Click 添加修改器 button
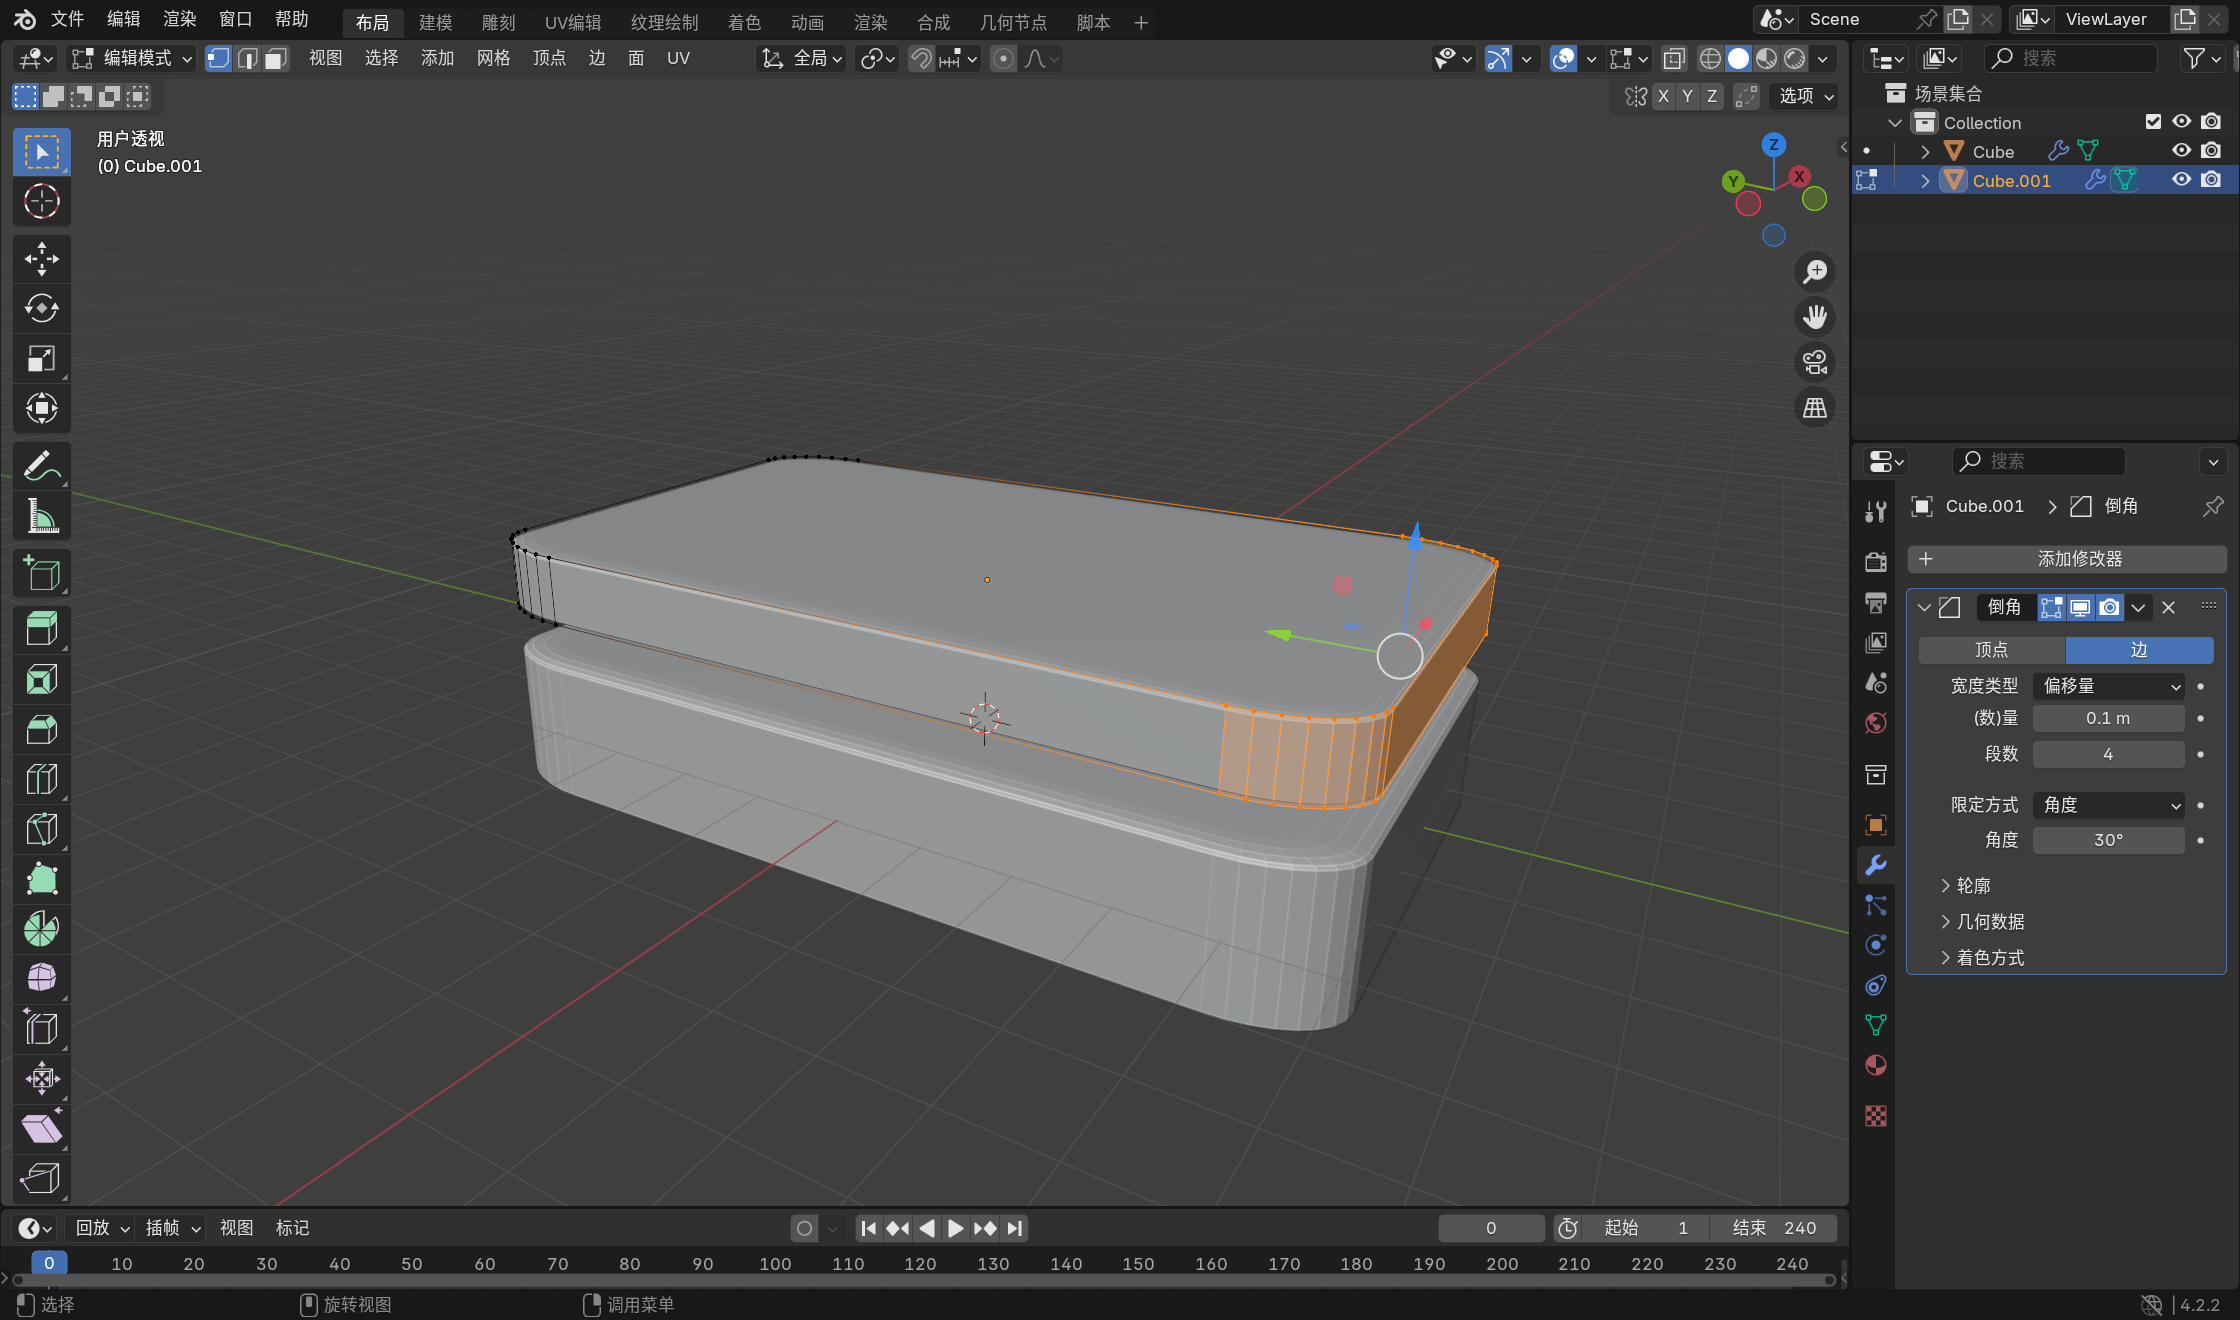2240x1320 pixels. (2066, 559)
